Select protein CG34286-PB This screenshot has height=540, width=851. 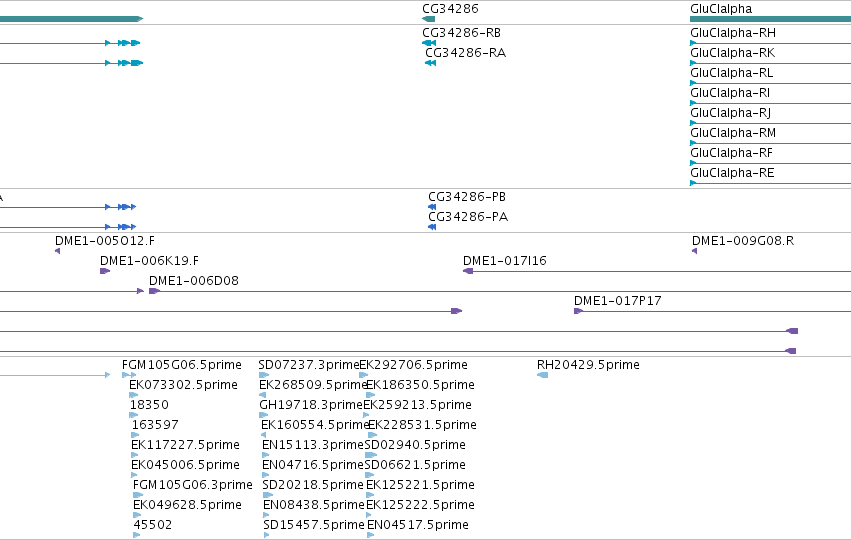pyautogui.click(x=467, y=196)
